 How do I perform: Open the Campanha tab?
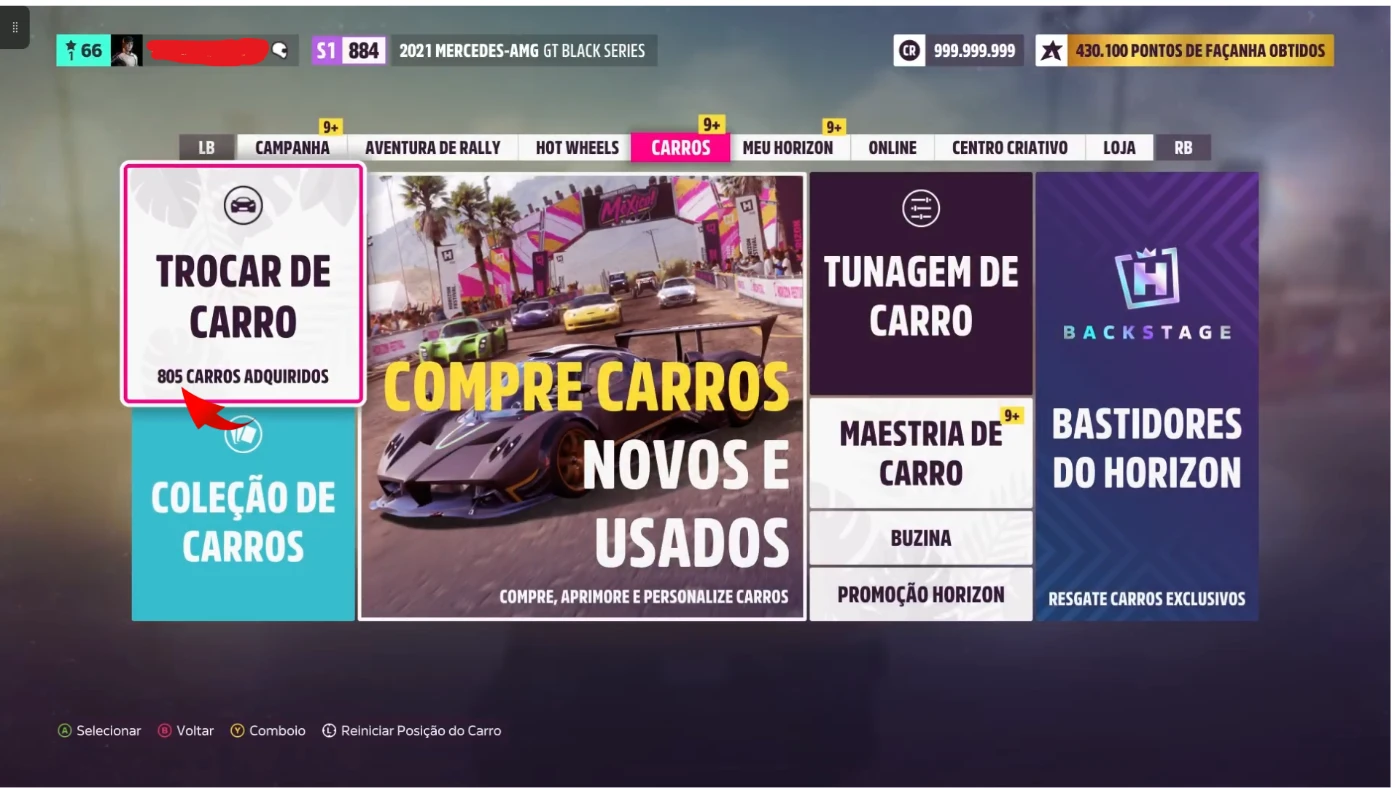click(292, 148)
